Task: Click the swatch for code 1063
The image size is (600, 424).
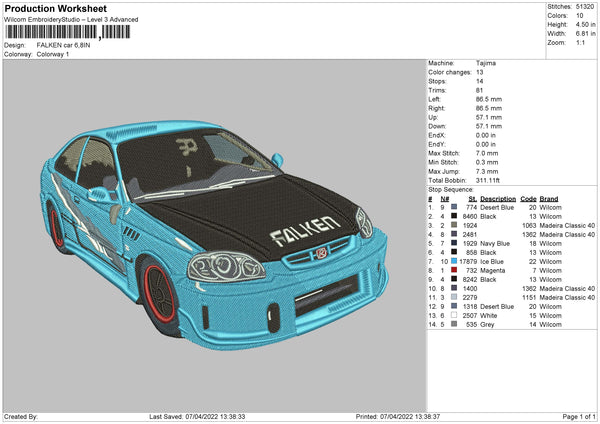Action: pyautogui.click(x=455, y=225)
